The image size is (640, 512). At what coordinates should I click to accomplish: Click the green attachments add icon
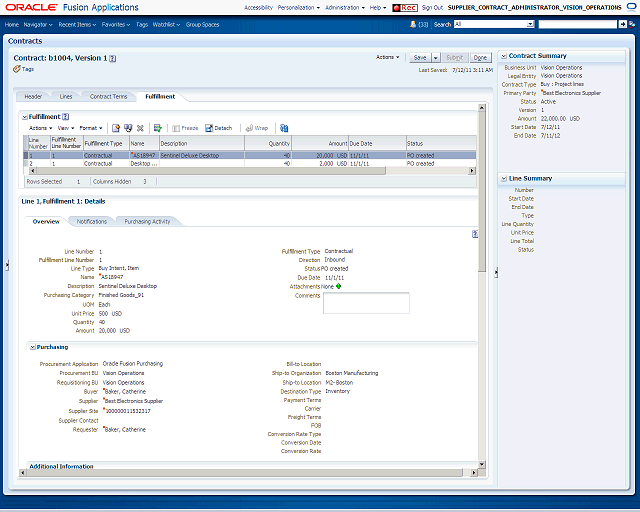[x=338, y=286]
